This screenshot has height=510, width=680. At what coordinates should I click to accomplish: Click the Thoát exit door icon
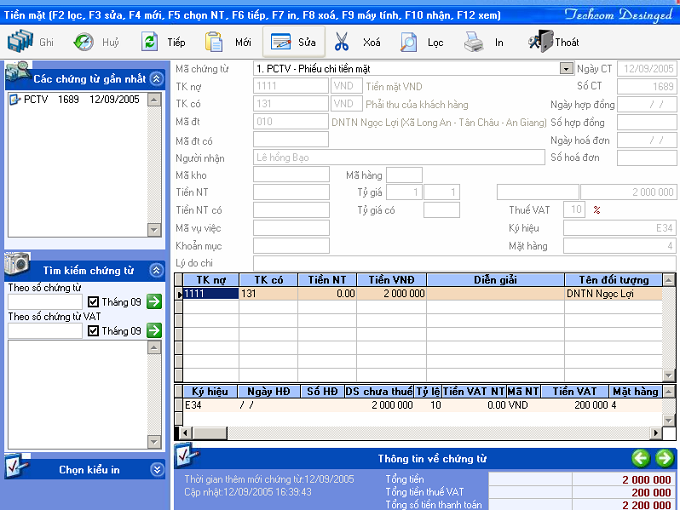[541, 42]
